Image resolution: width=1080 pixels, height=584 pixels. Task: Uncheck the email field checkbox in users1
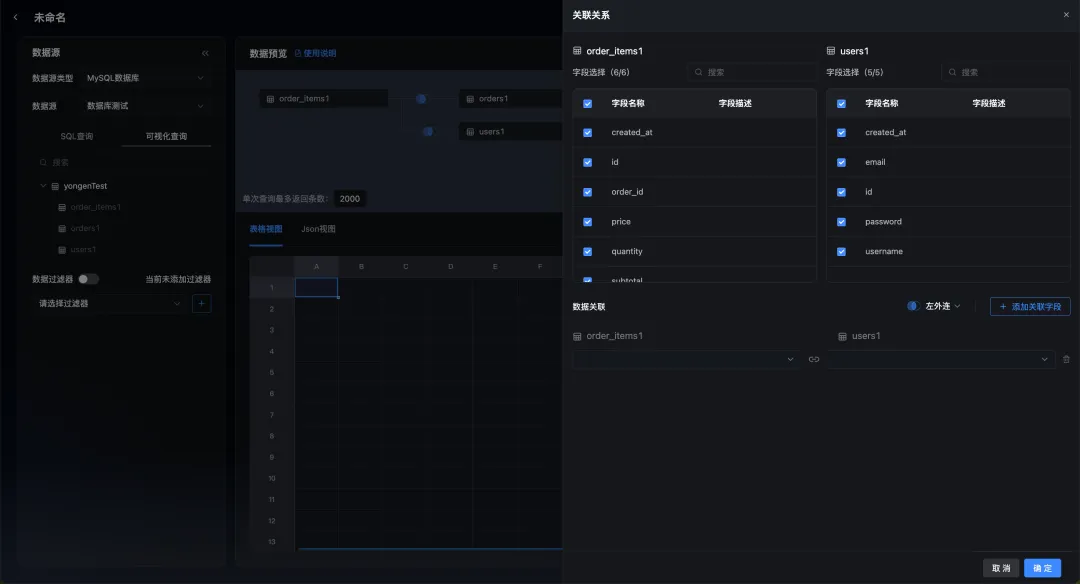tap(841, 162)
